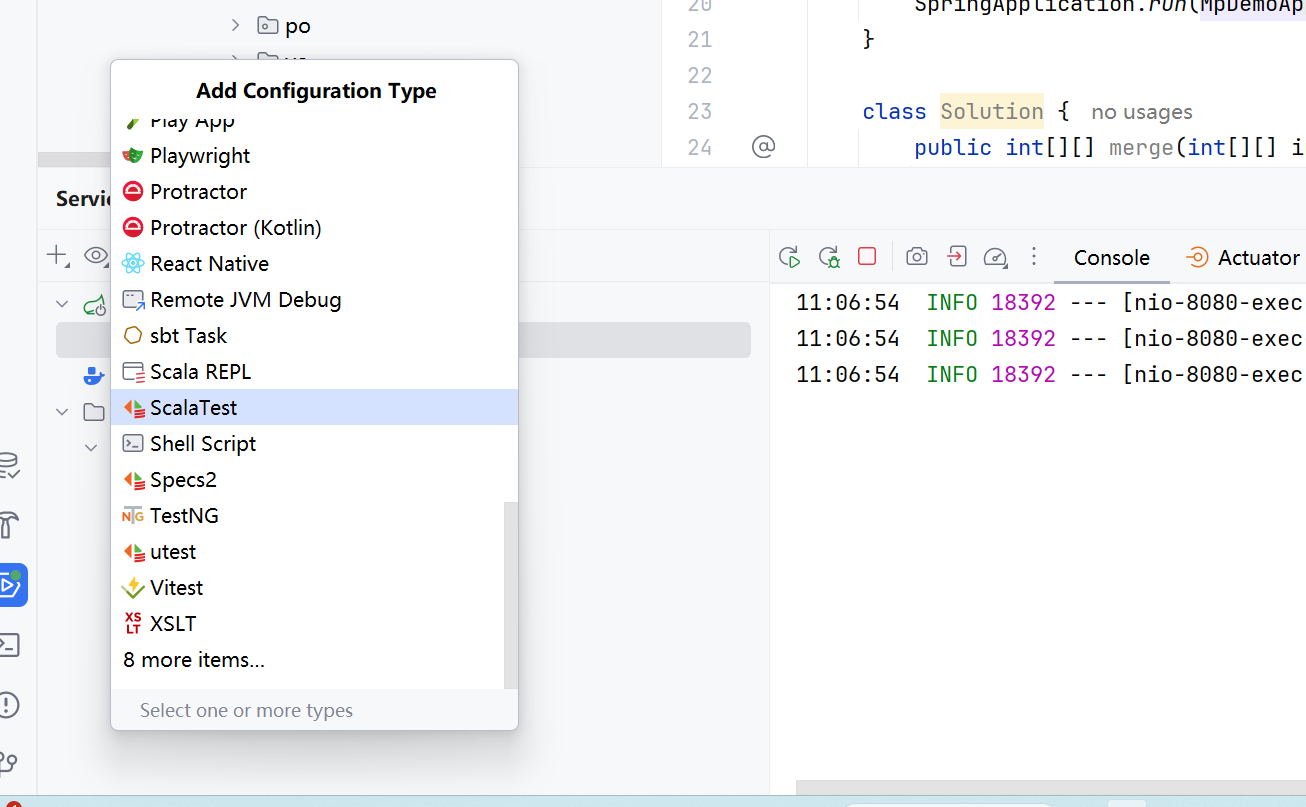1306x807 pixels.
Task: Collapse the nested chevron below the folder node
Action: 91,448
